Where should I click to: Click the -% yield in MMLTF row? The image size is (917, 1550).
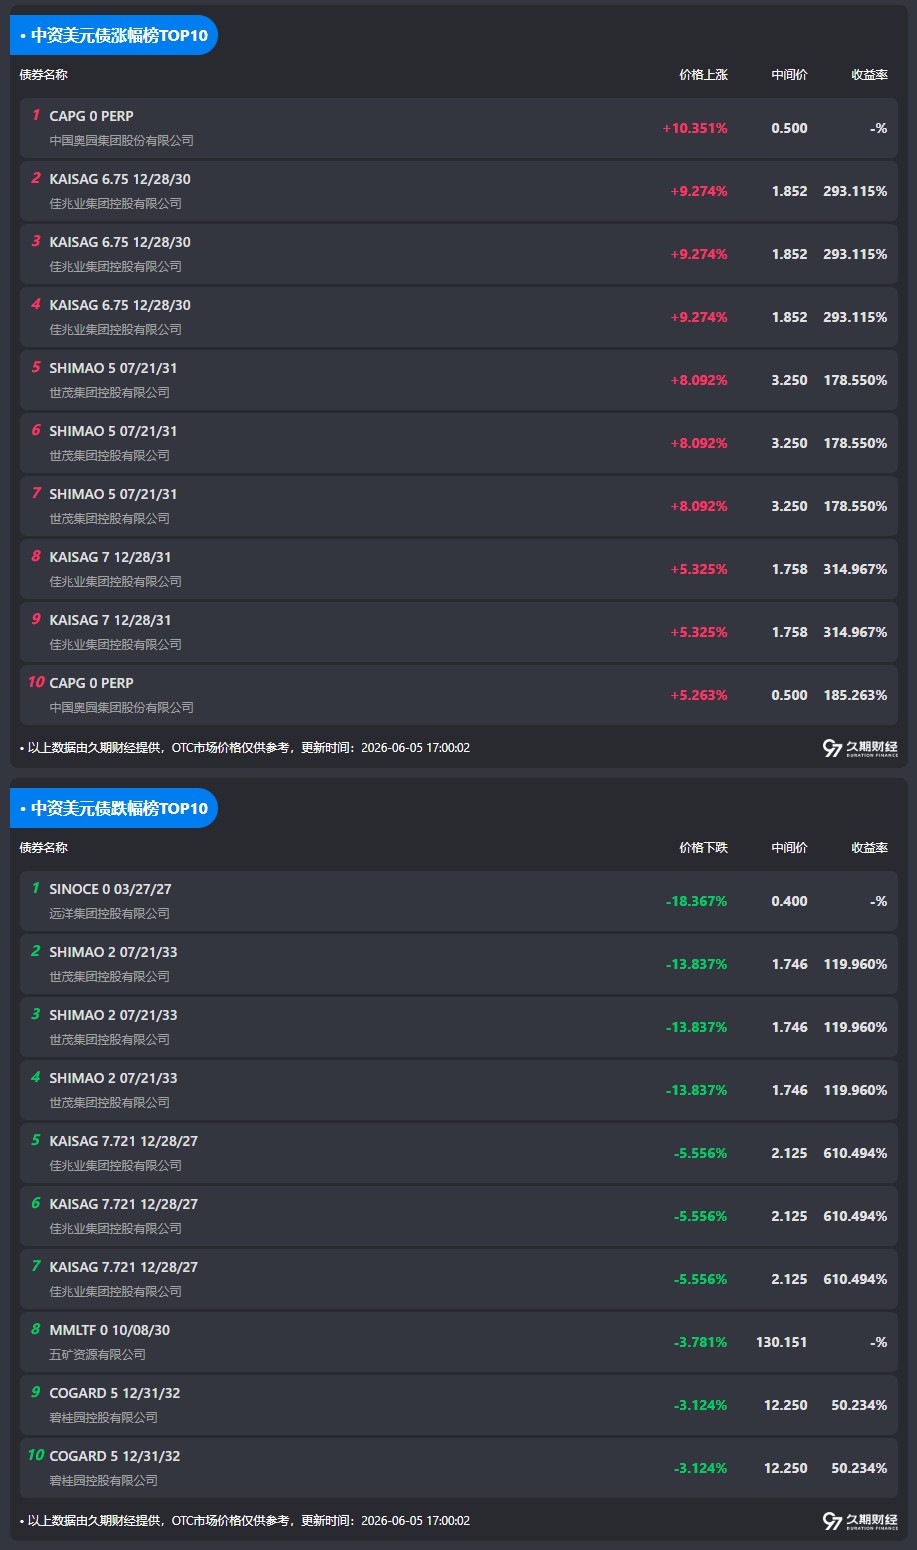879,1342
